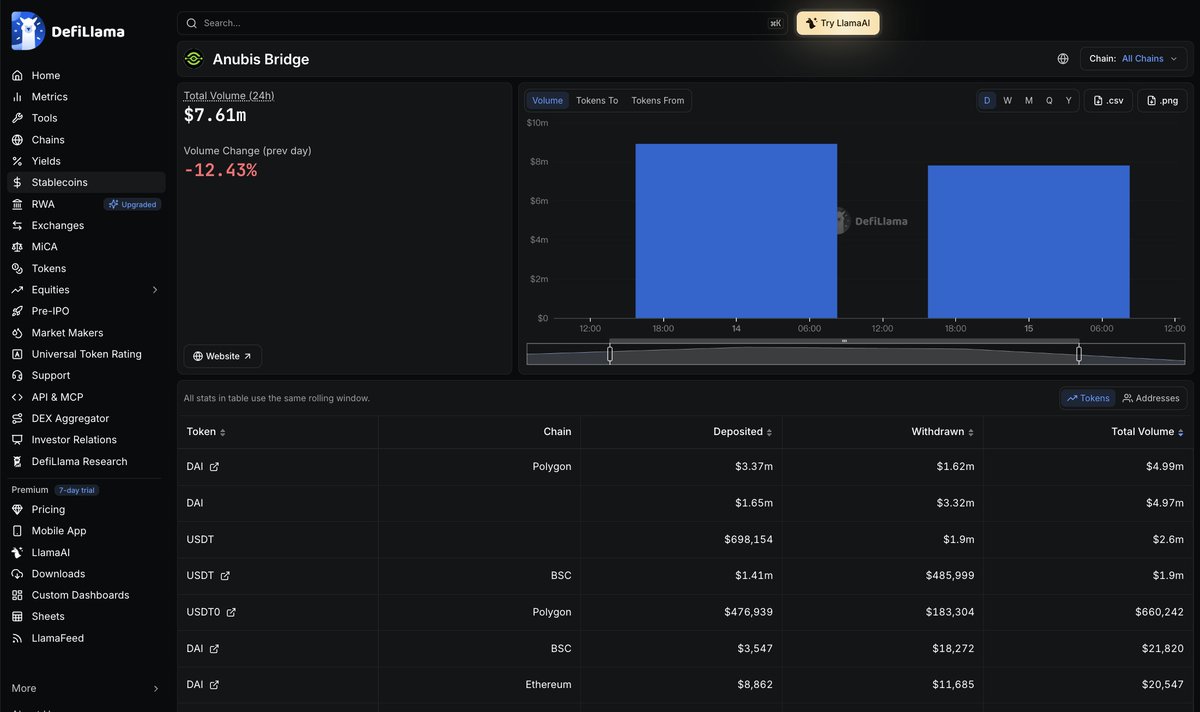Screen dimensions: 1200x712
Task: Click the globe icon beside Chain selector
Action: click(x=1063, y=59)
